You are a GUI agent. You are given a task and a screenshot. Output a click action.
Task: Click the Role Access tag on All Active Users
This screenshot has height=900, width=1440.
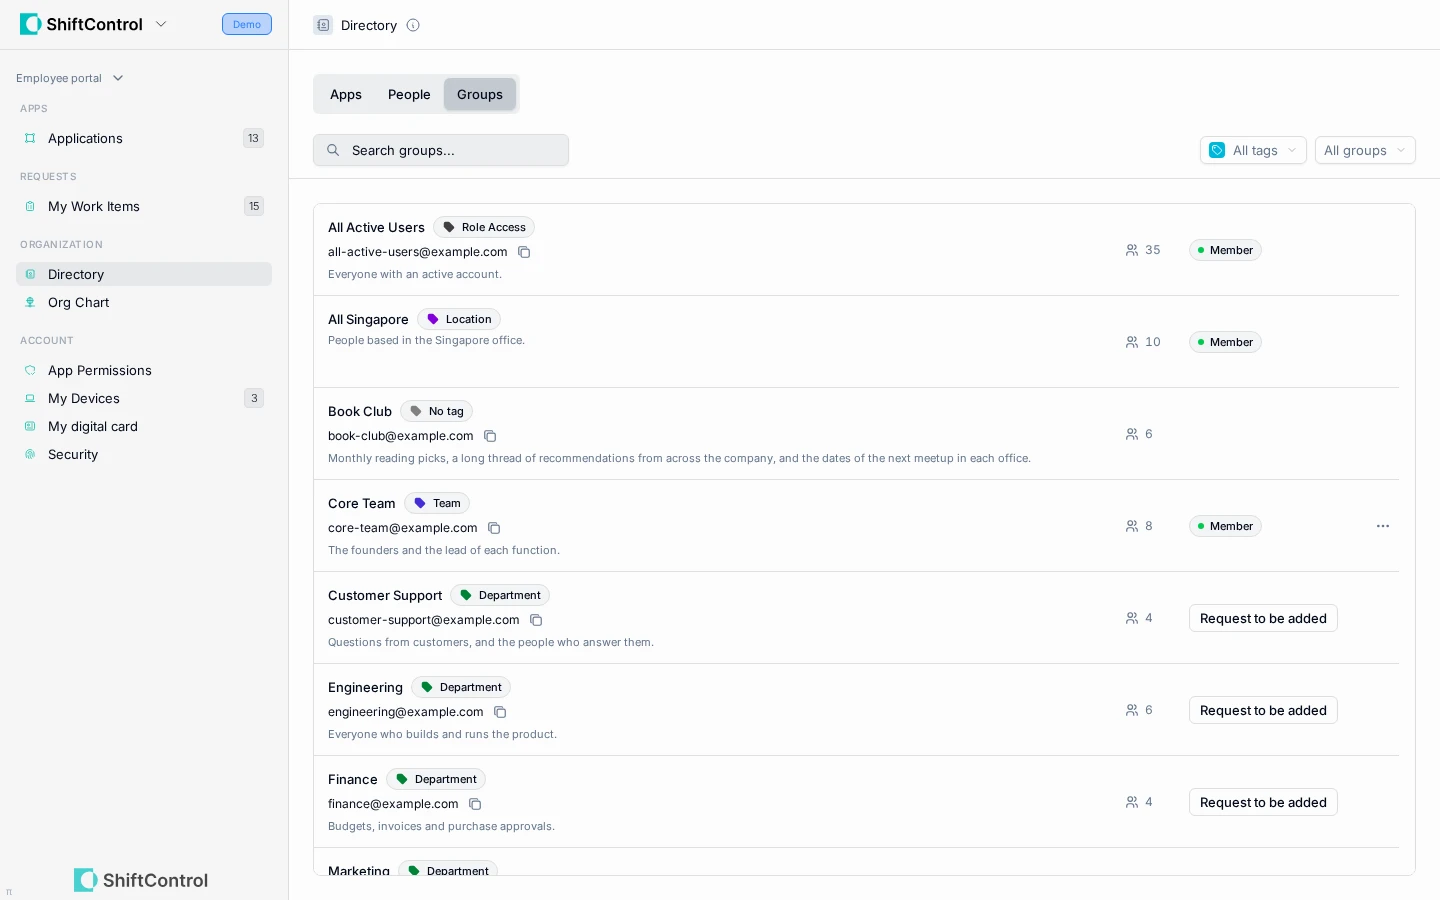coord(484,227)
